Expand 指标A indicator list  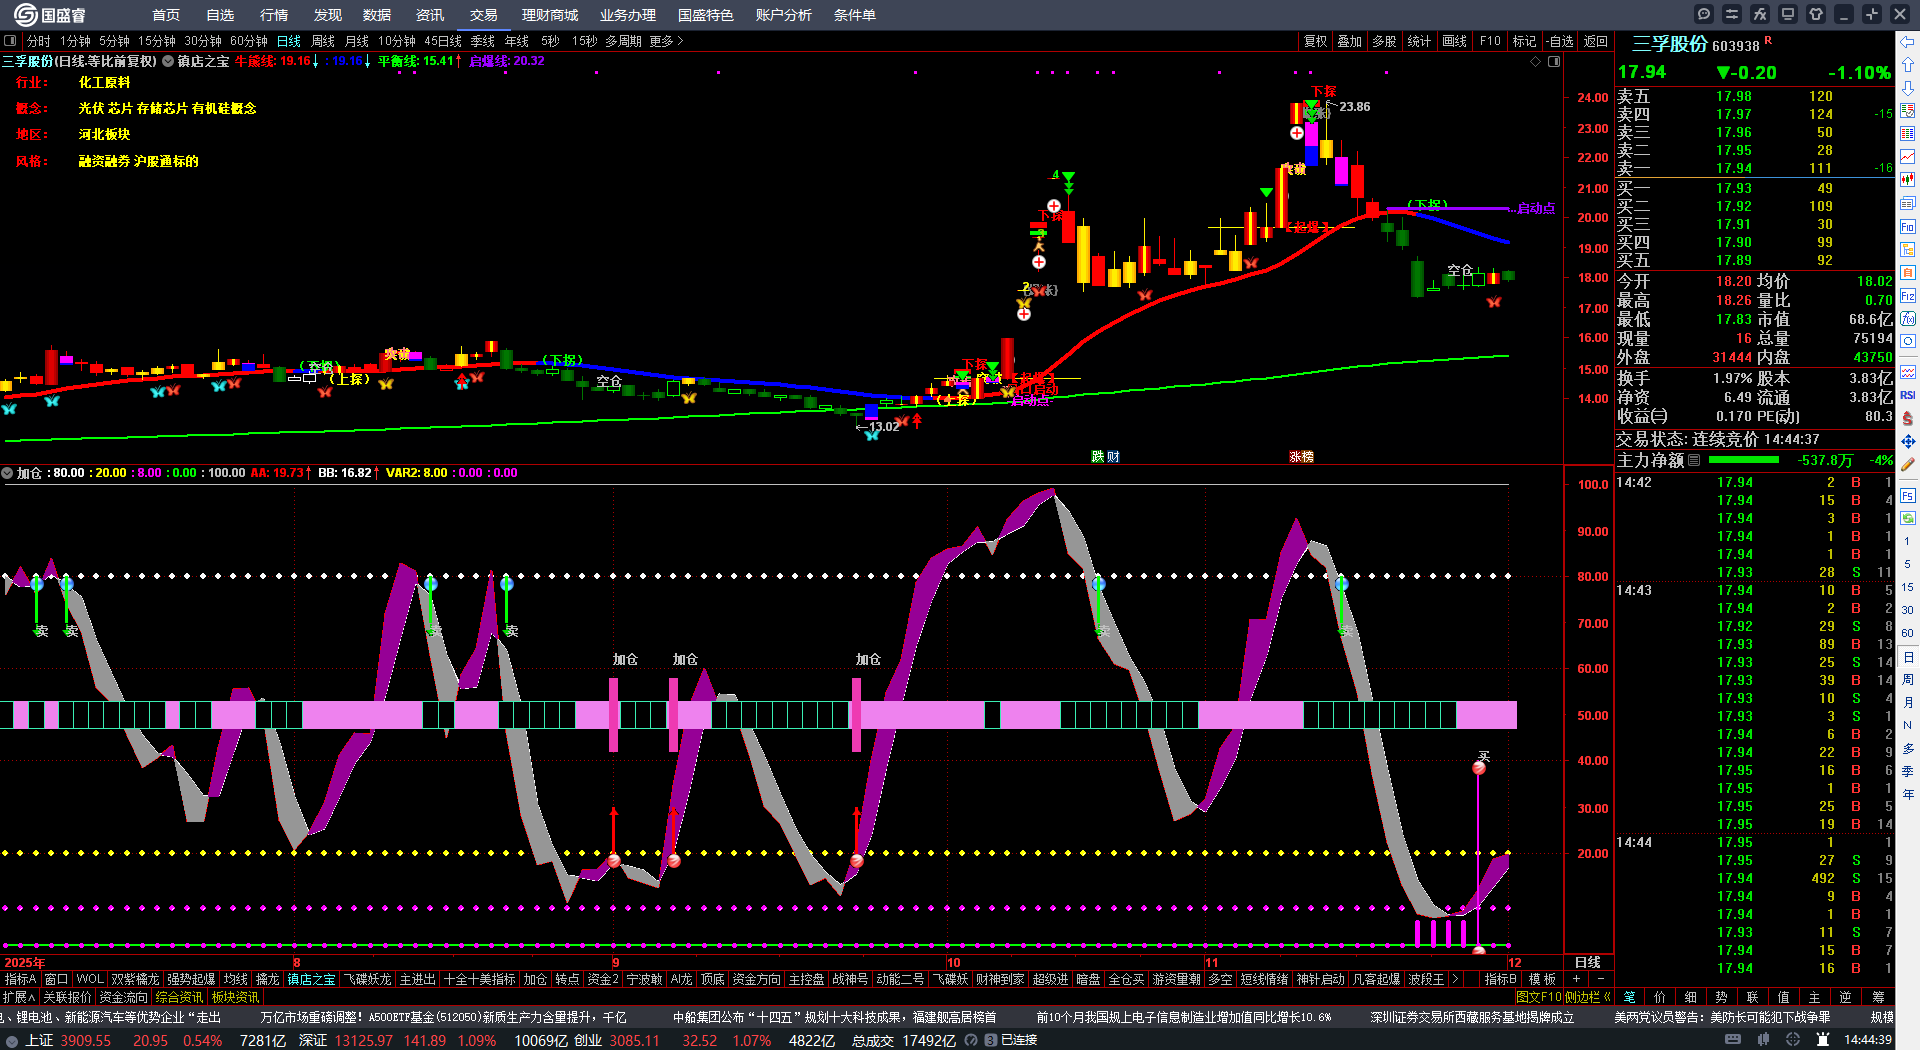tap(20, 979)
